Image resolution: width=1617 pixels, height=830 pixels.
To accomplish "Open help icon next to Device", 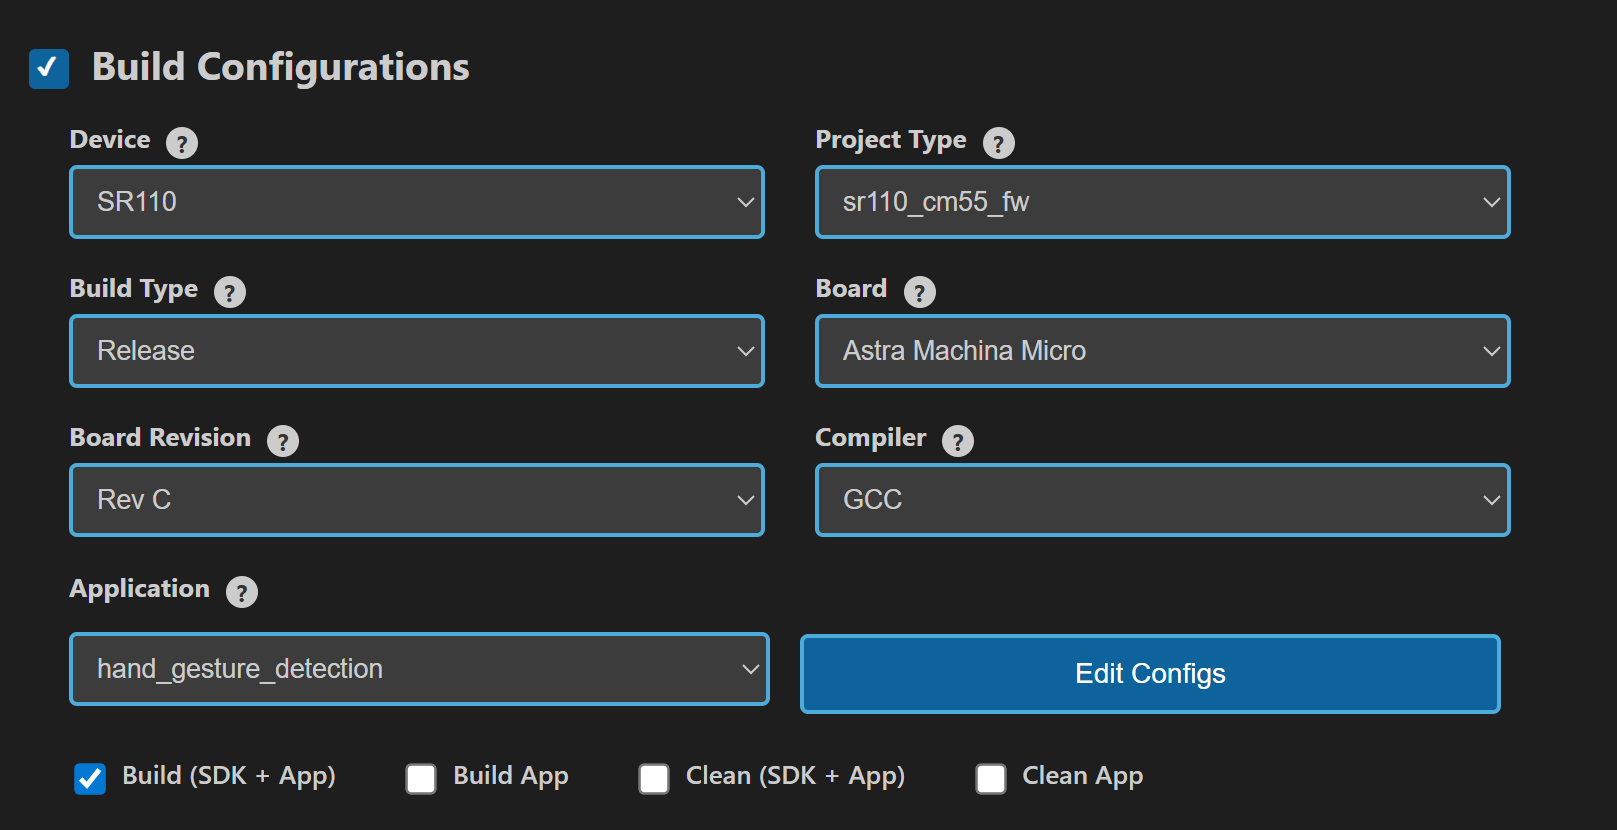I will 181,143.
